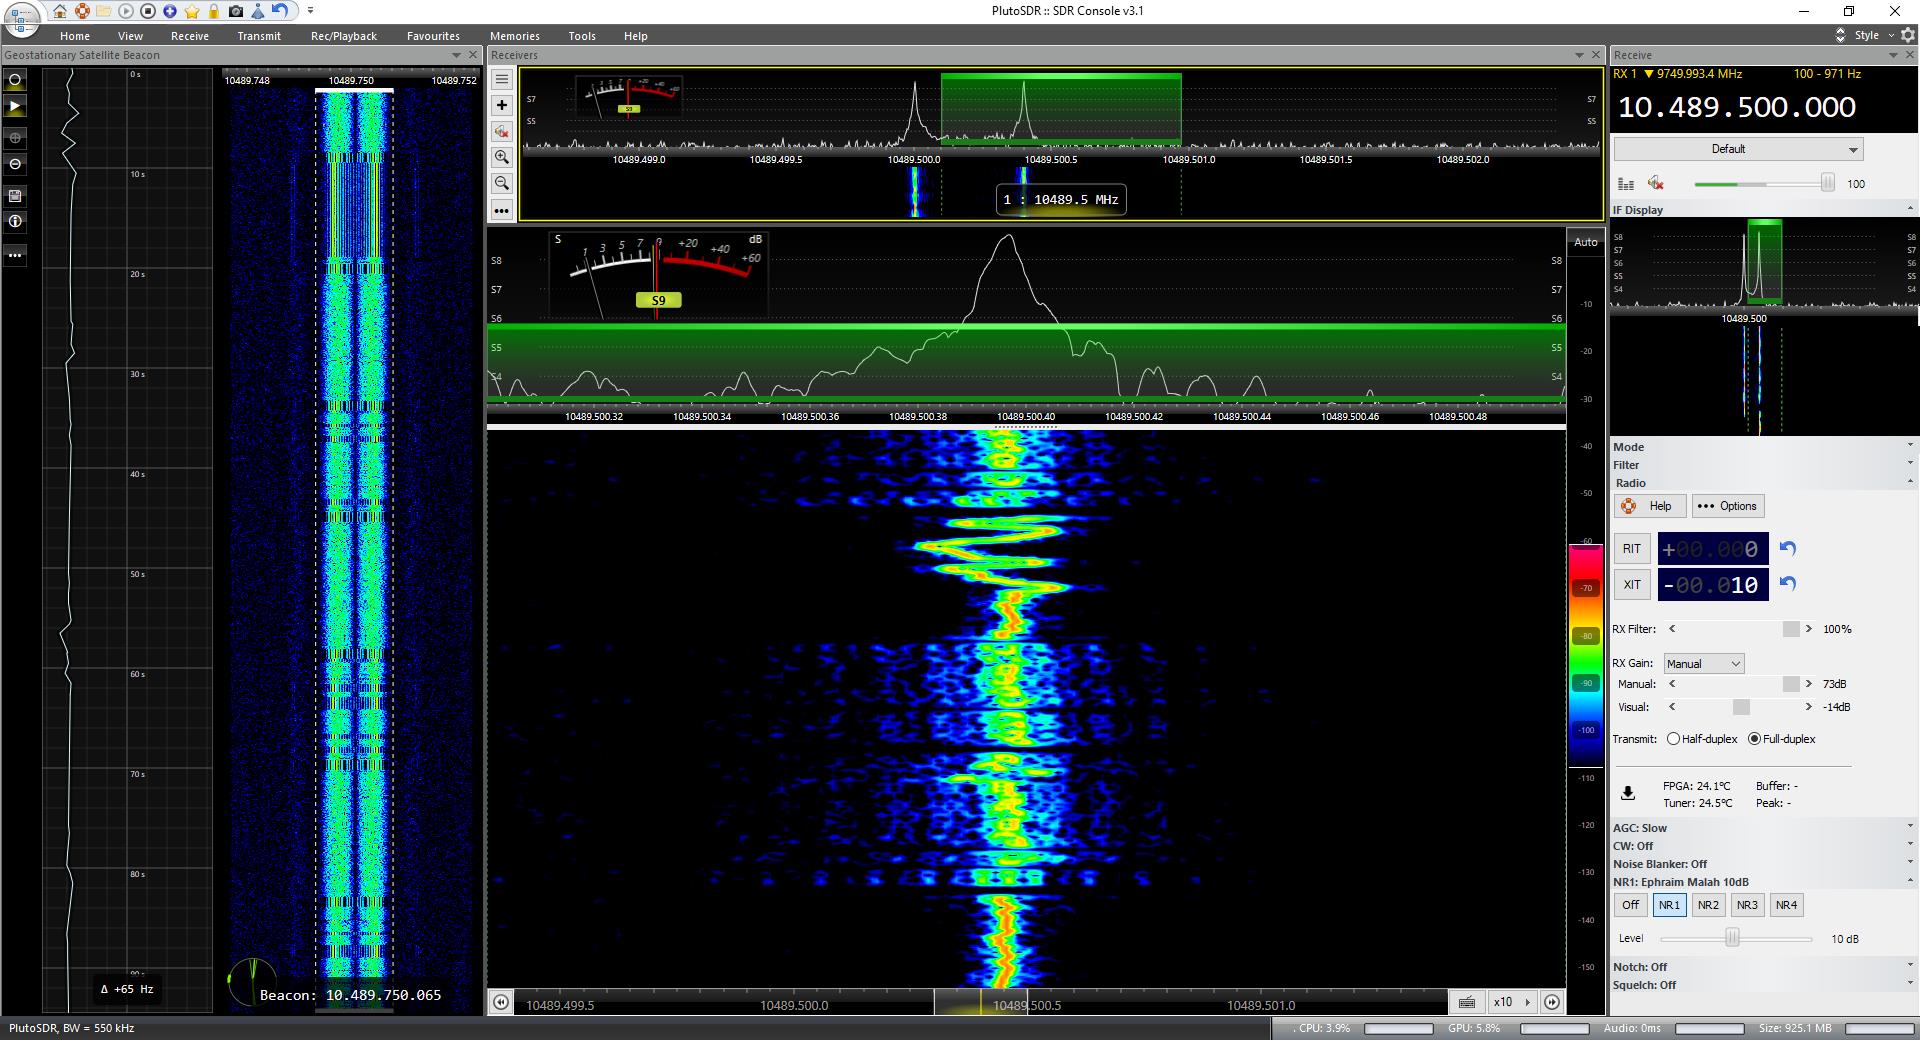The image size is (1920, 1040).
Task: Click the download icon beside FPGA temperature
Action: click(x=1628, y=793)
